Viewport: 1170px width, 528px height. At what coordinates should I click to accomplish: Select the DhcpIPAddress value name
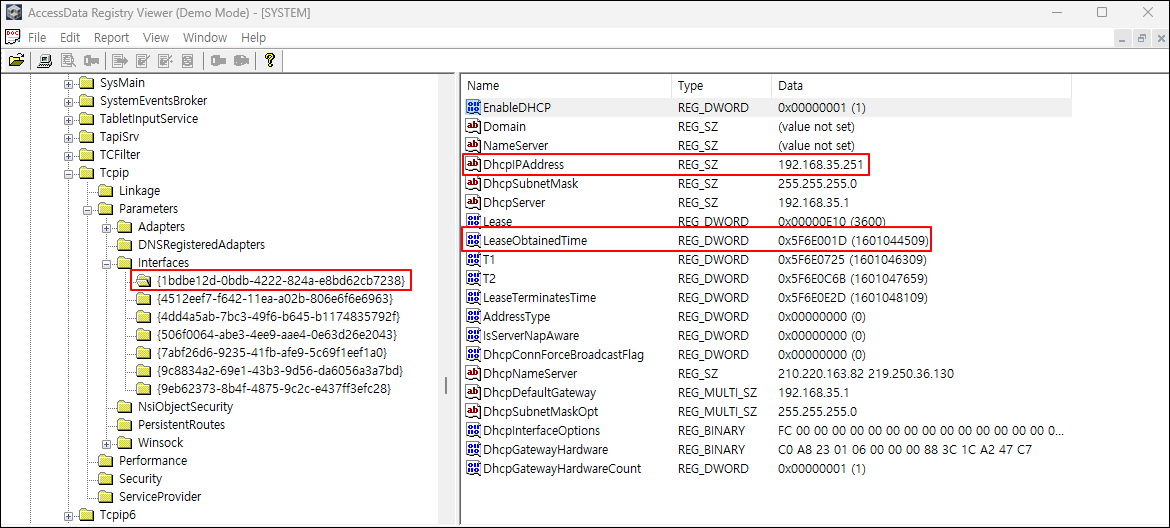pos(523,164)
